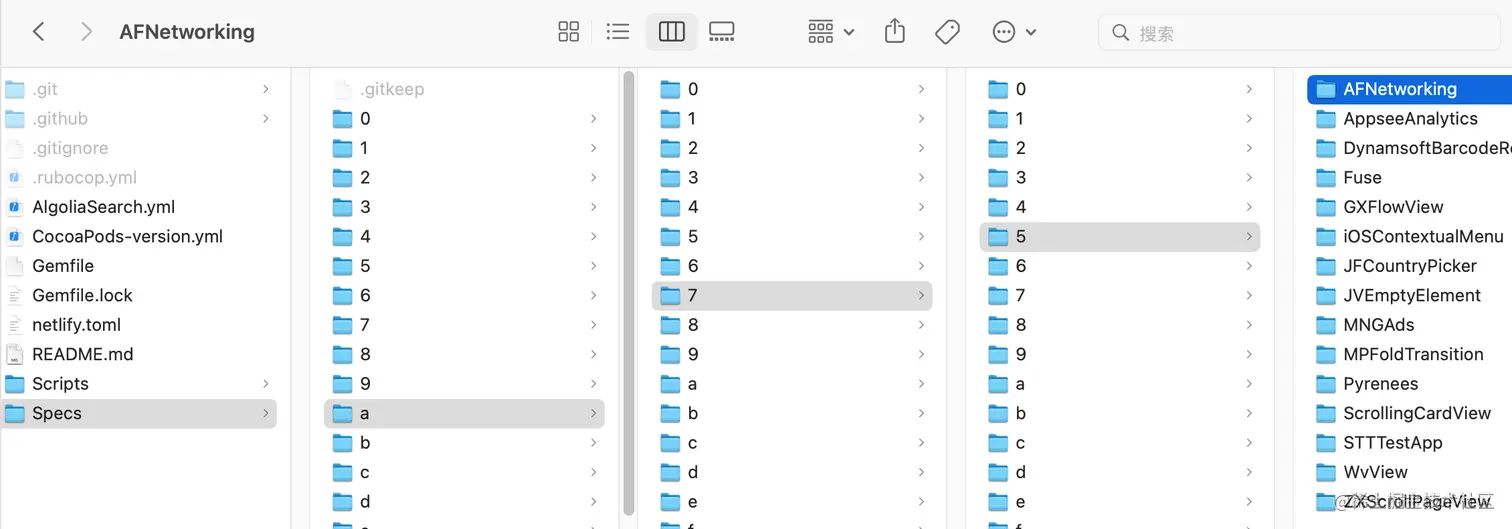Switch to list view

point(618,32)
